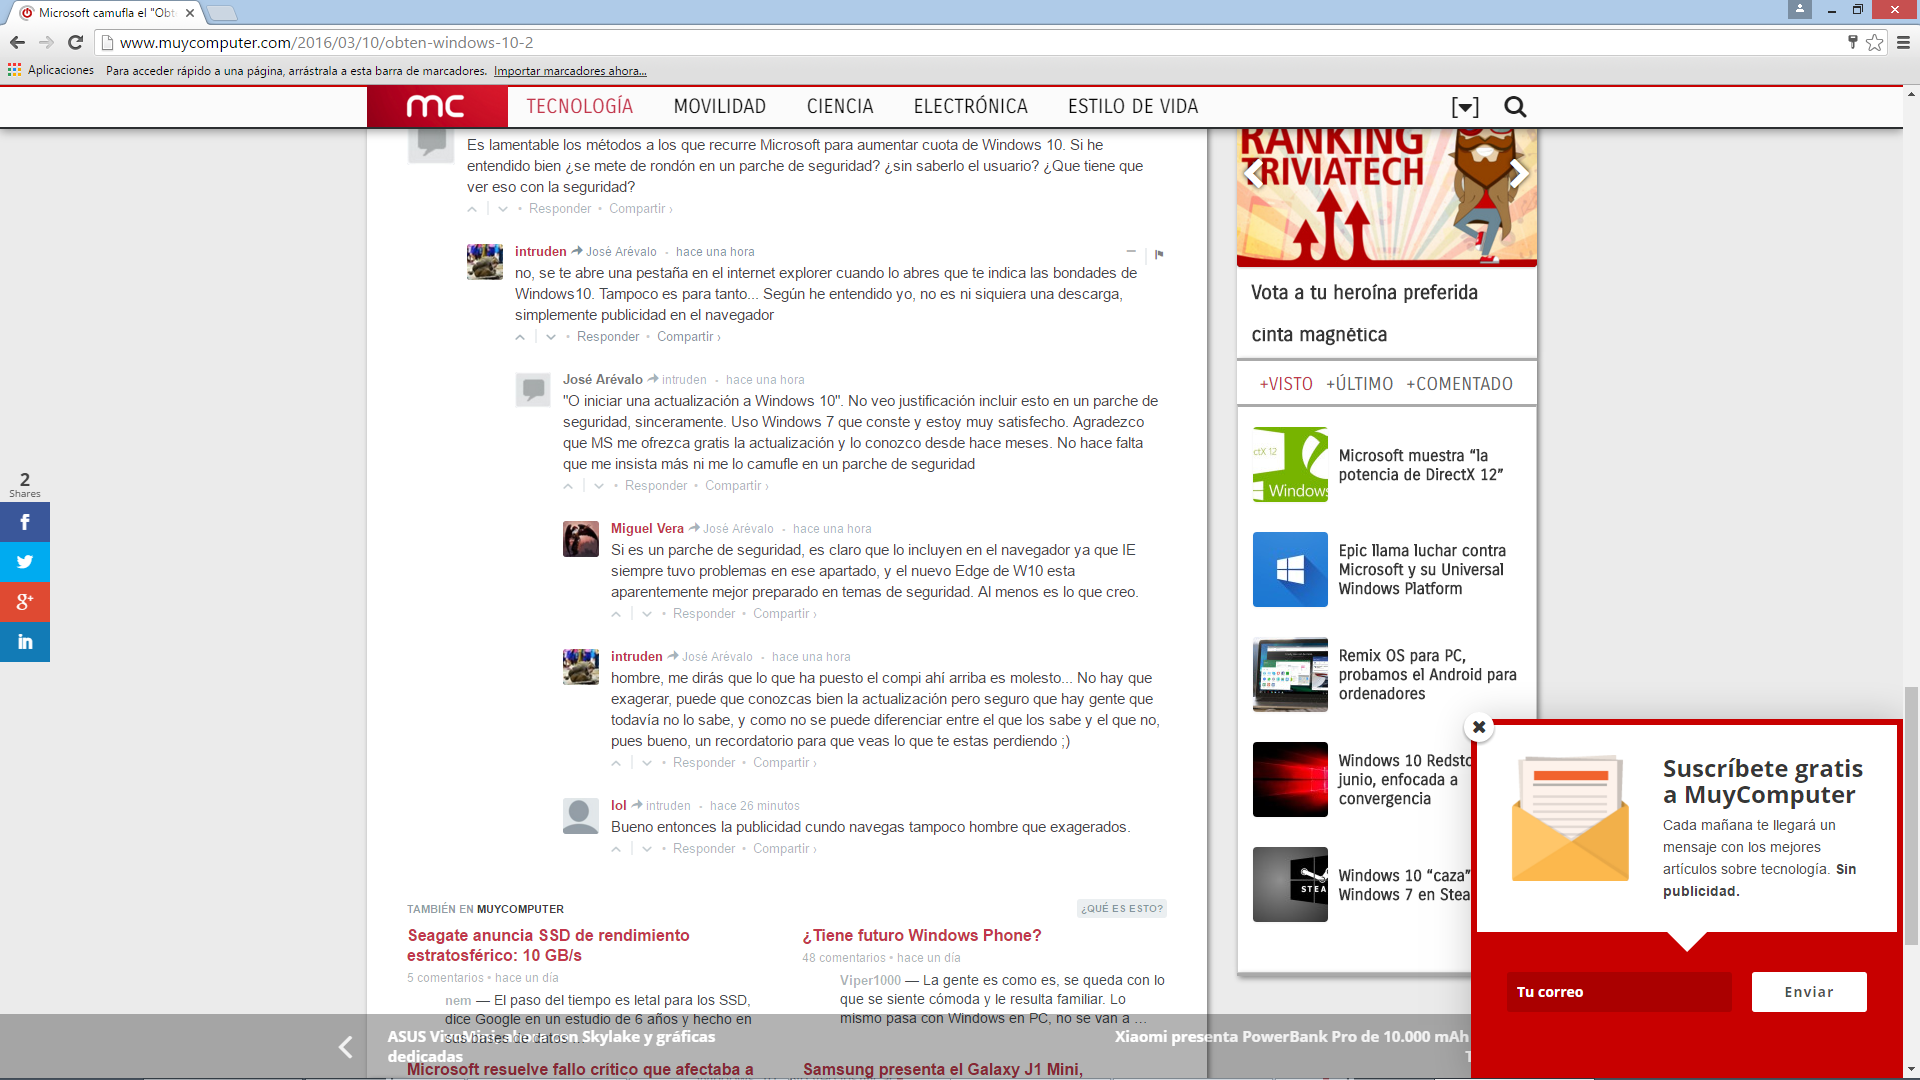
Task: Open the TECNOLOGÍA section
Action: 580,106
